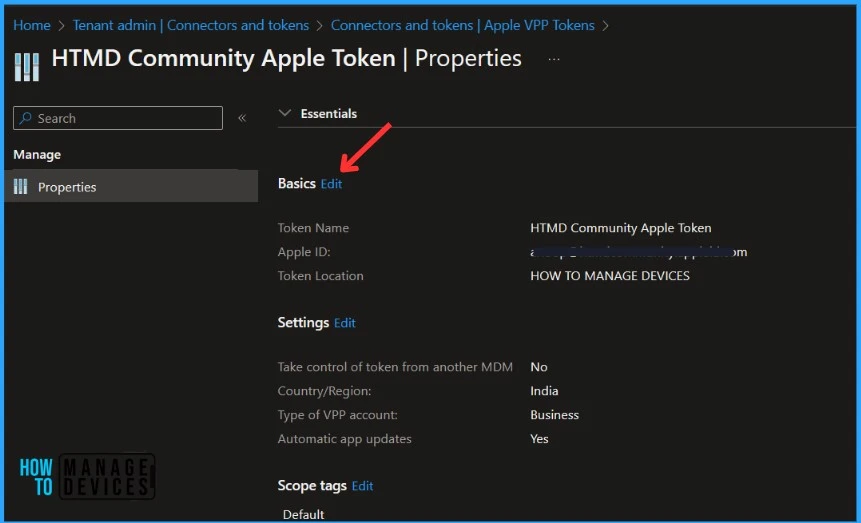The image size is (861, 523).
Task: Click the Country/Region label
Action: (324, 391)
